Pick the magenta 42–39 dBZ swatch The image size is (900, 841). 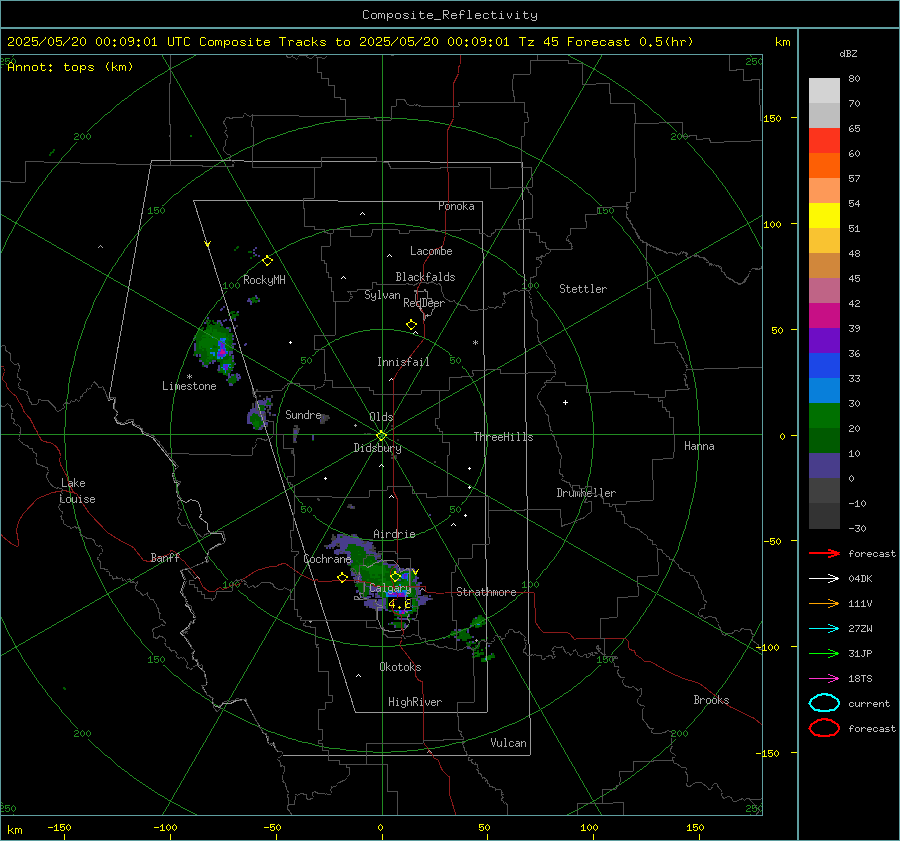[824, 316]
